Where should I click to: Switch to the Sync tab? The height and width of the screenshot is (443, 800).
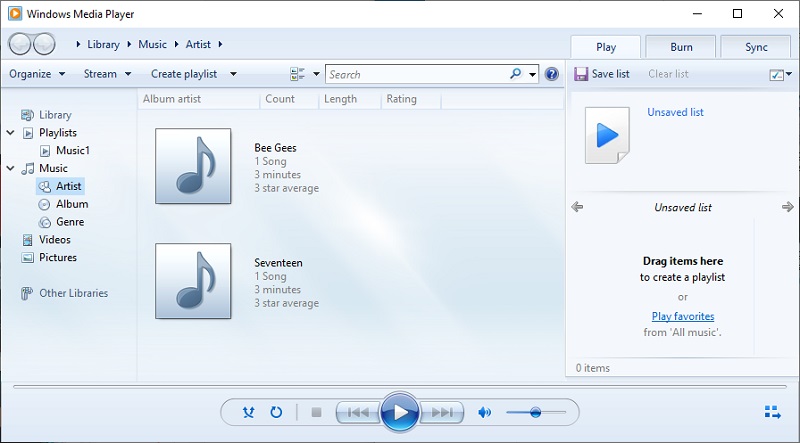pos(756,47)
